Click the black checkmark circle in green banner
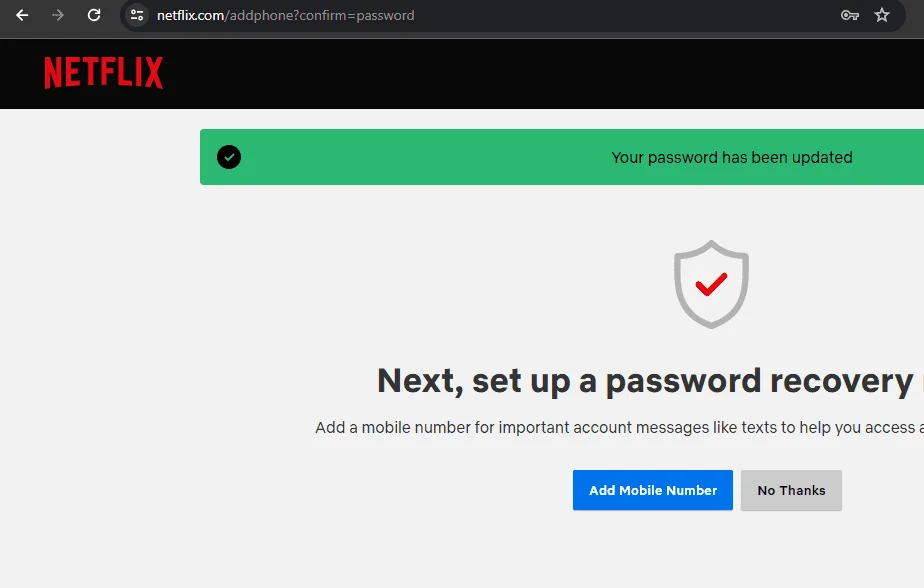924x588 pixels. point(229,157)
